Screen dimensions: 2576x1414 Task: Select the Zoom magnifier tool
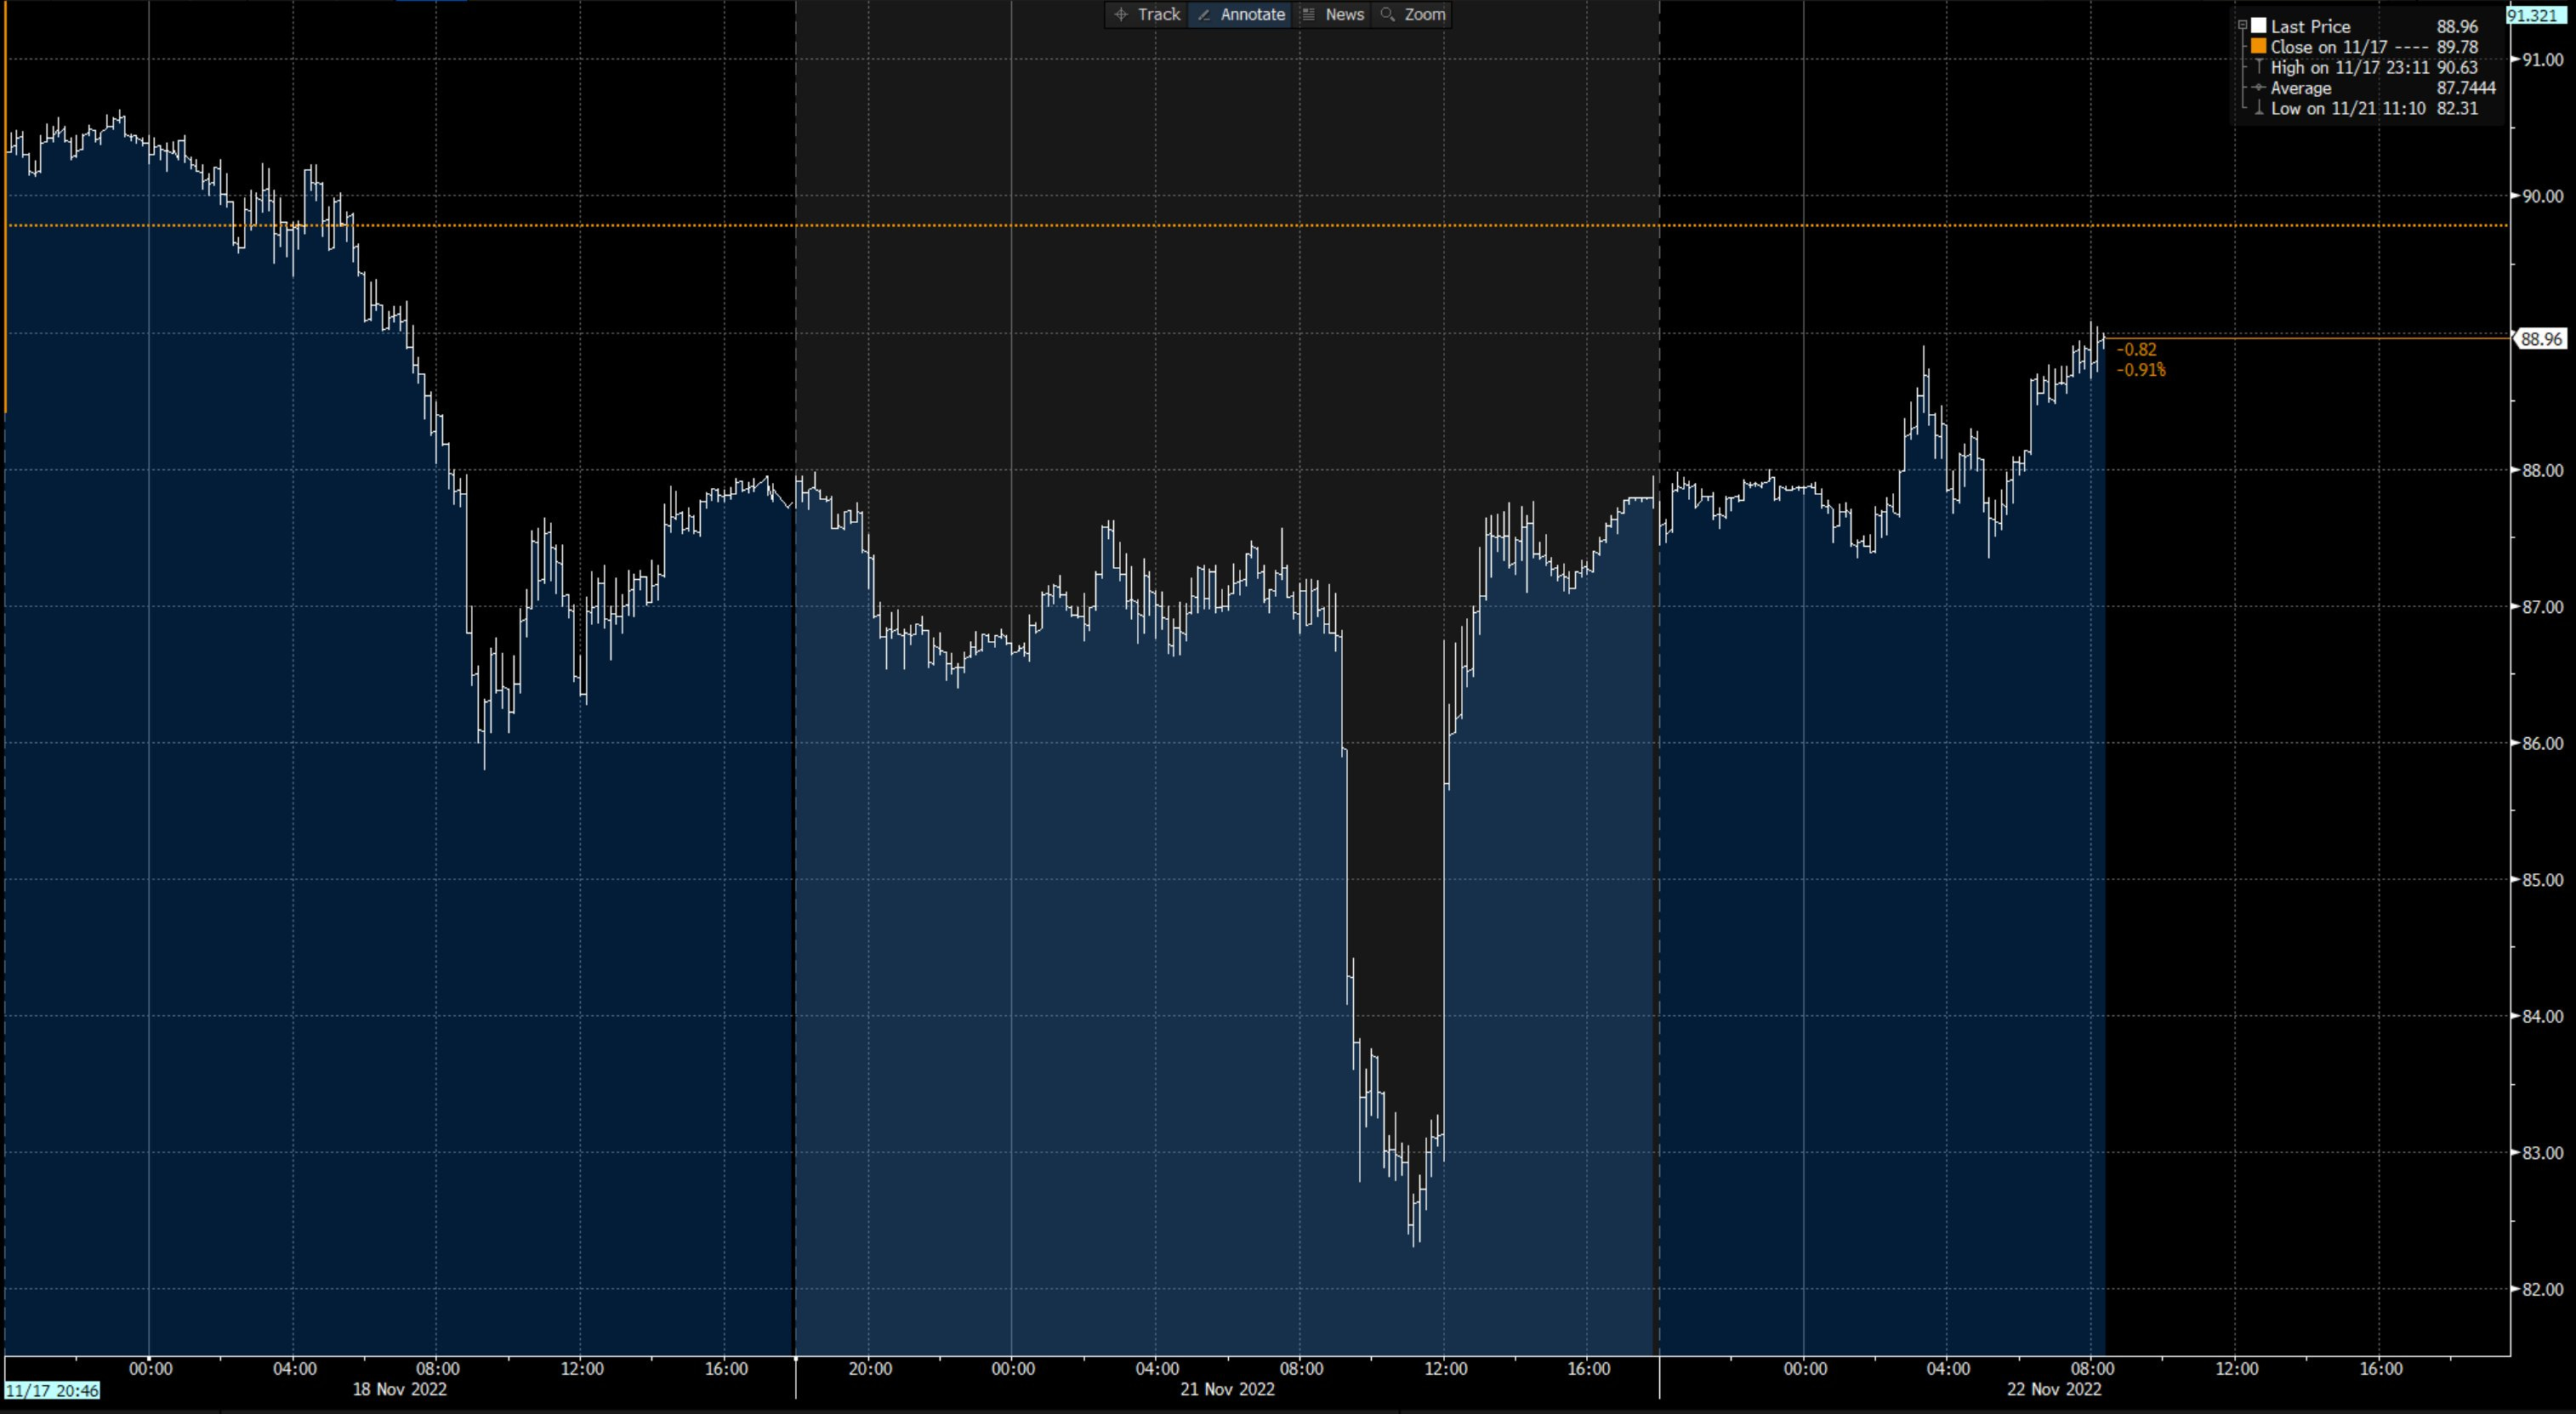pyautogui.click(x=1412, y=14)
